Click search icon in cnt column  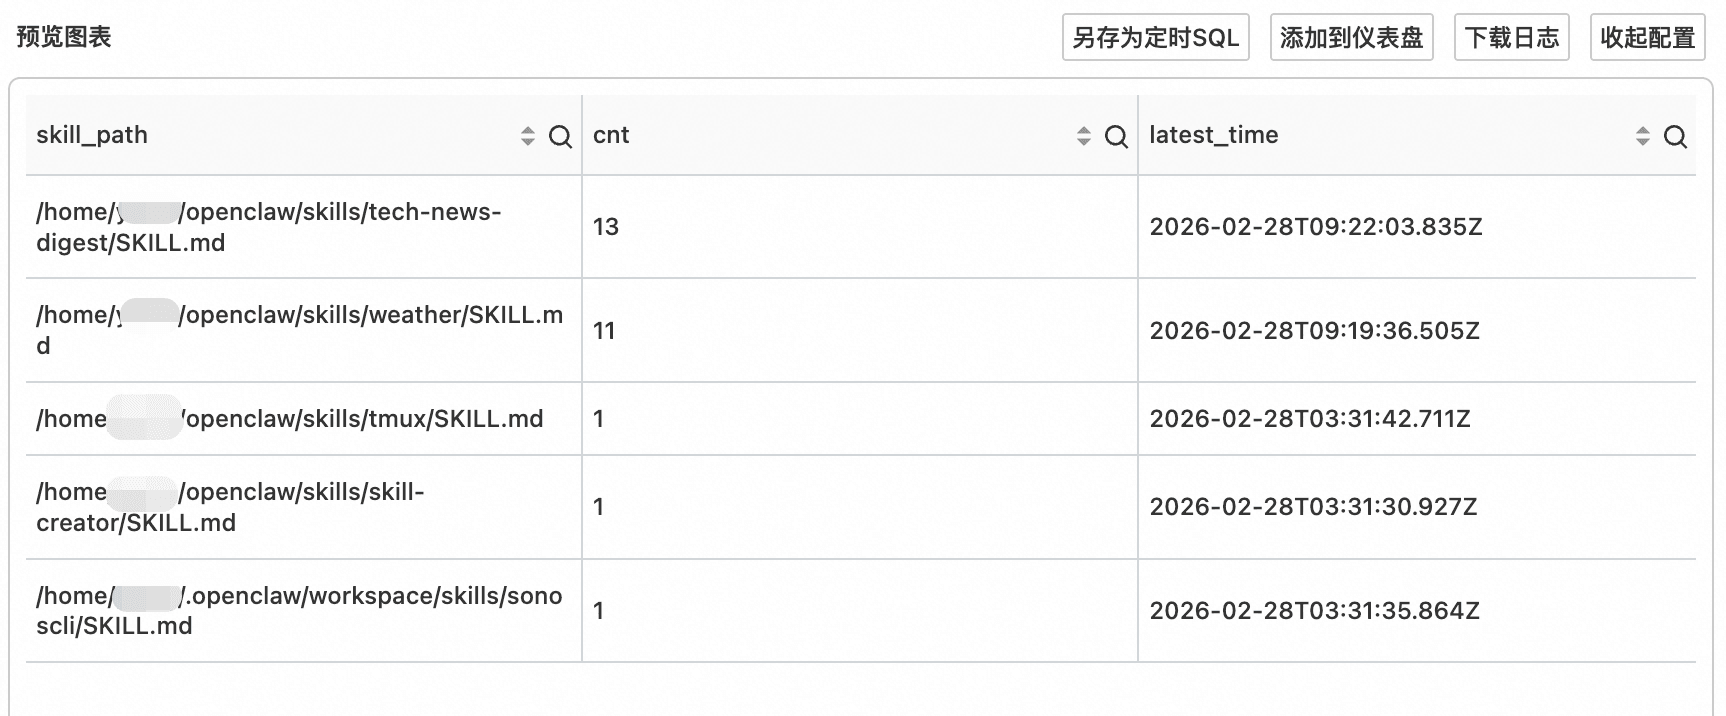pyautogui.click(x=1116, y=137)
